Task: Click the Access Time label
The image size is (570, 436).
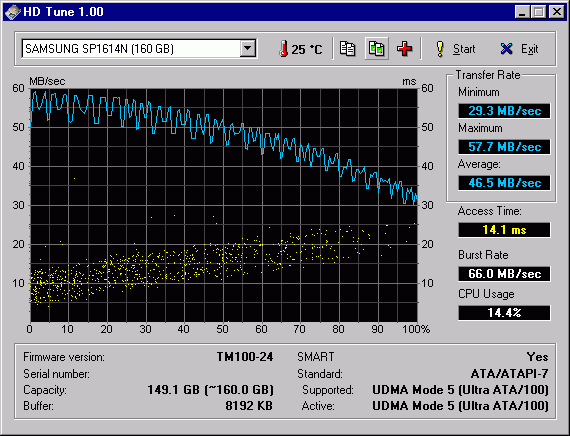Action: tap(489, 211)
